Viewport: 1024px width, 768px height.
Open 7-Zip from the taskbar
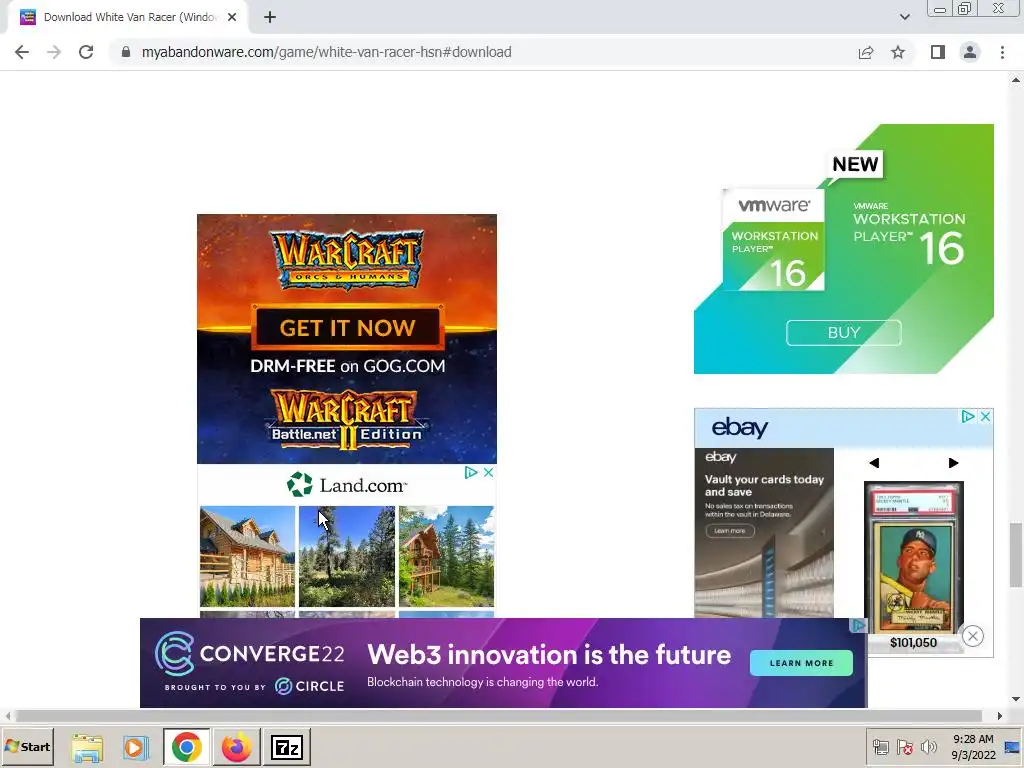(287, 747)
